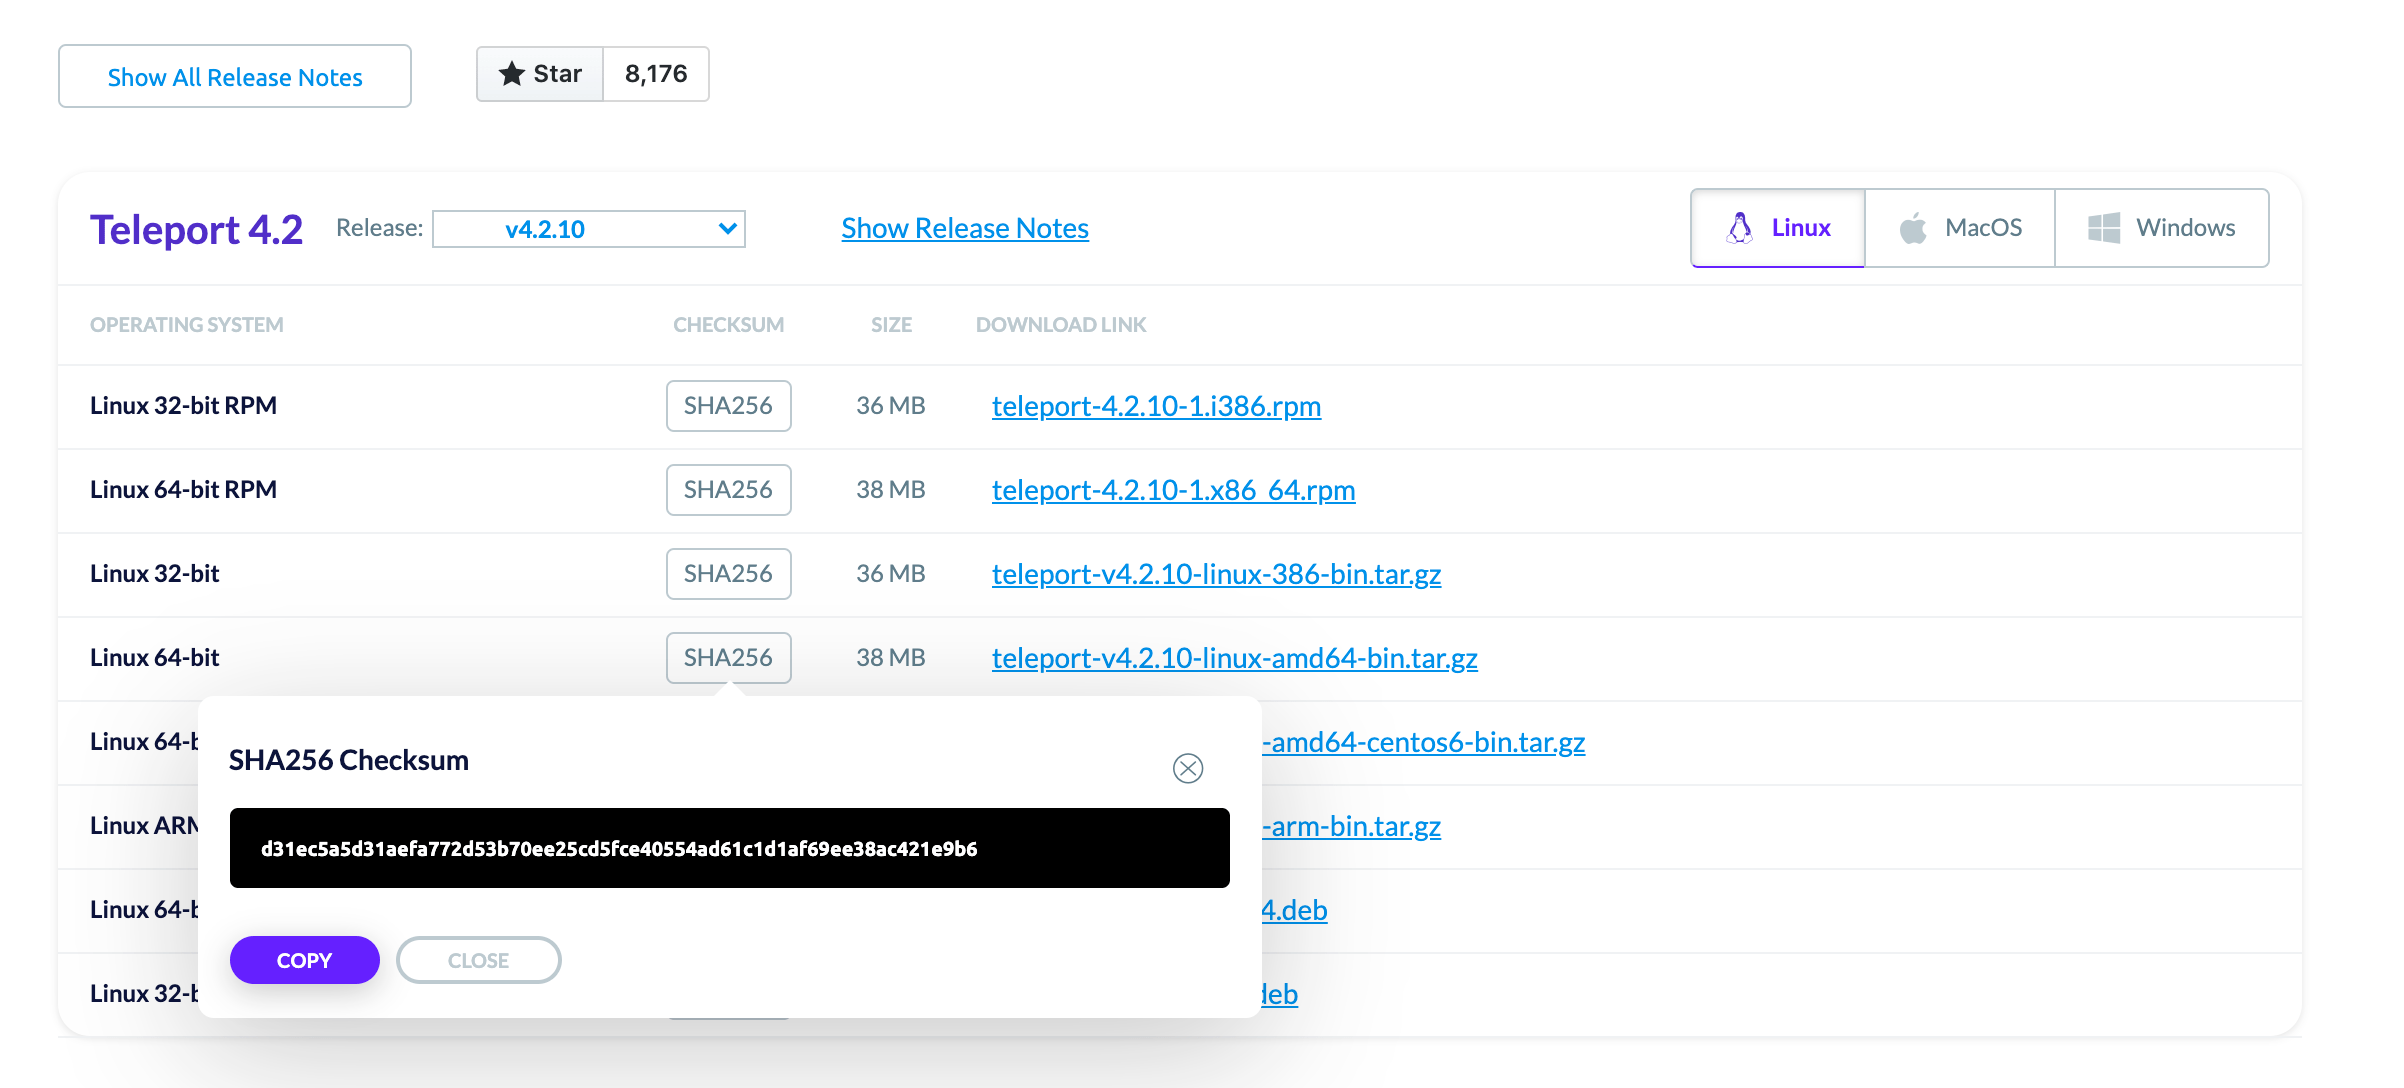Switch to the Windows tab
This screenshot has height=1088, width=2404.
tap(2162, 228)
